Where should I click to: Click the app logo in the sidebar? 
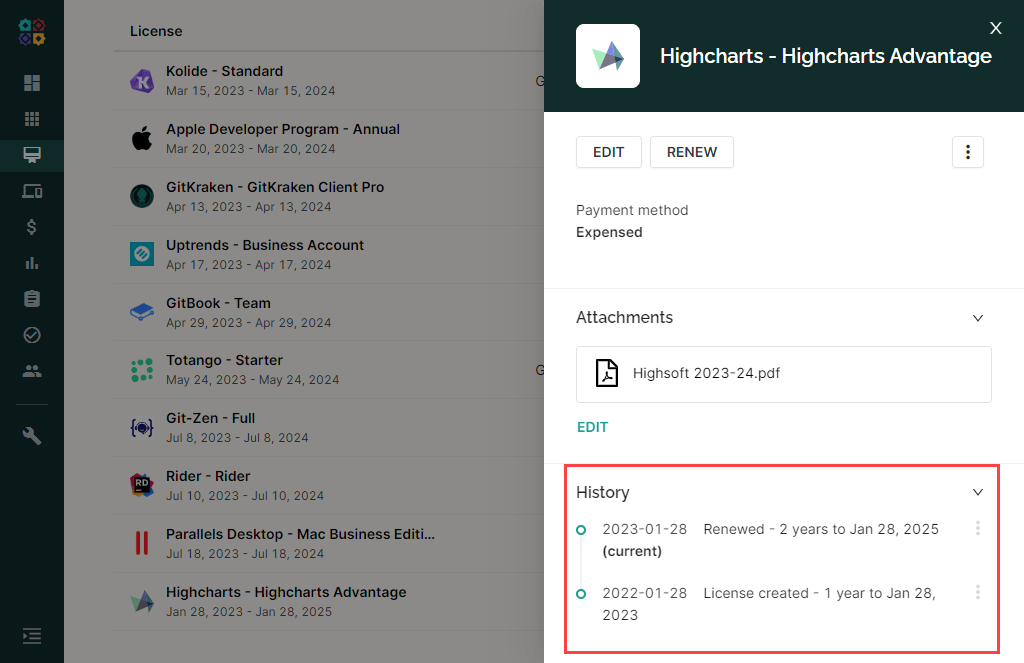pyautogui.click(x=32, y=32)
